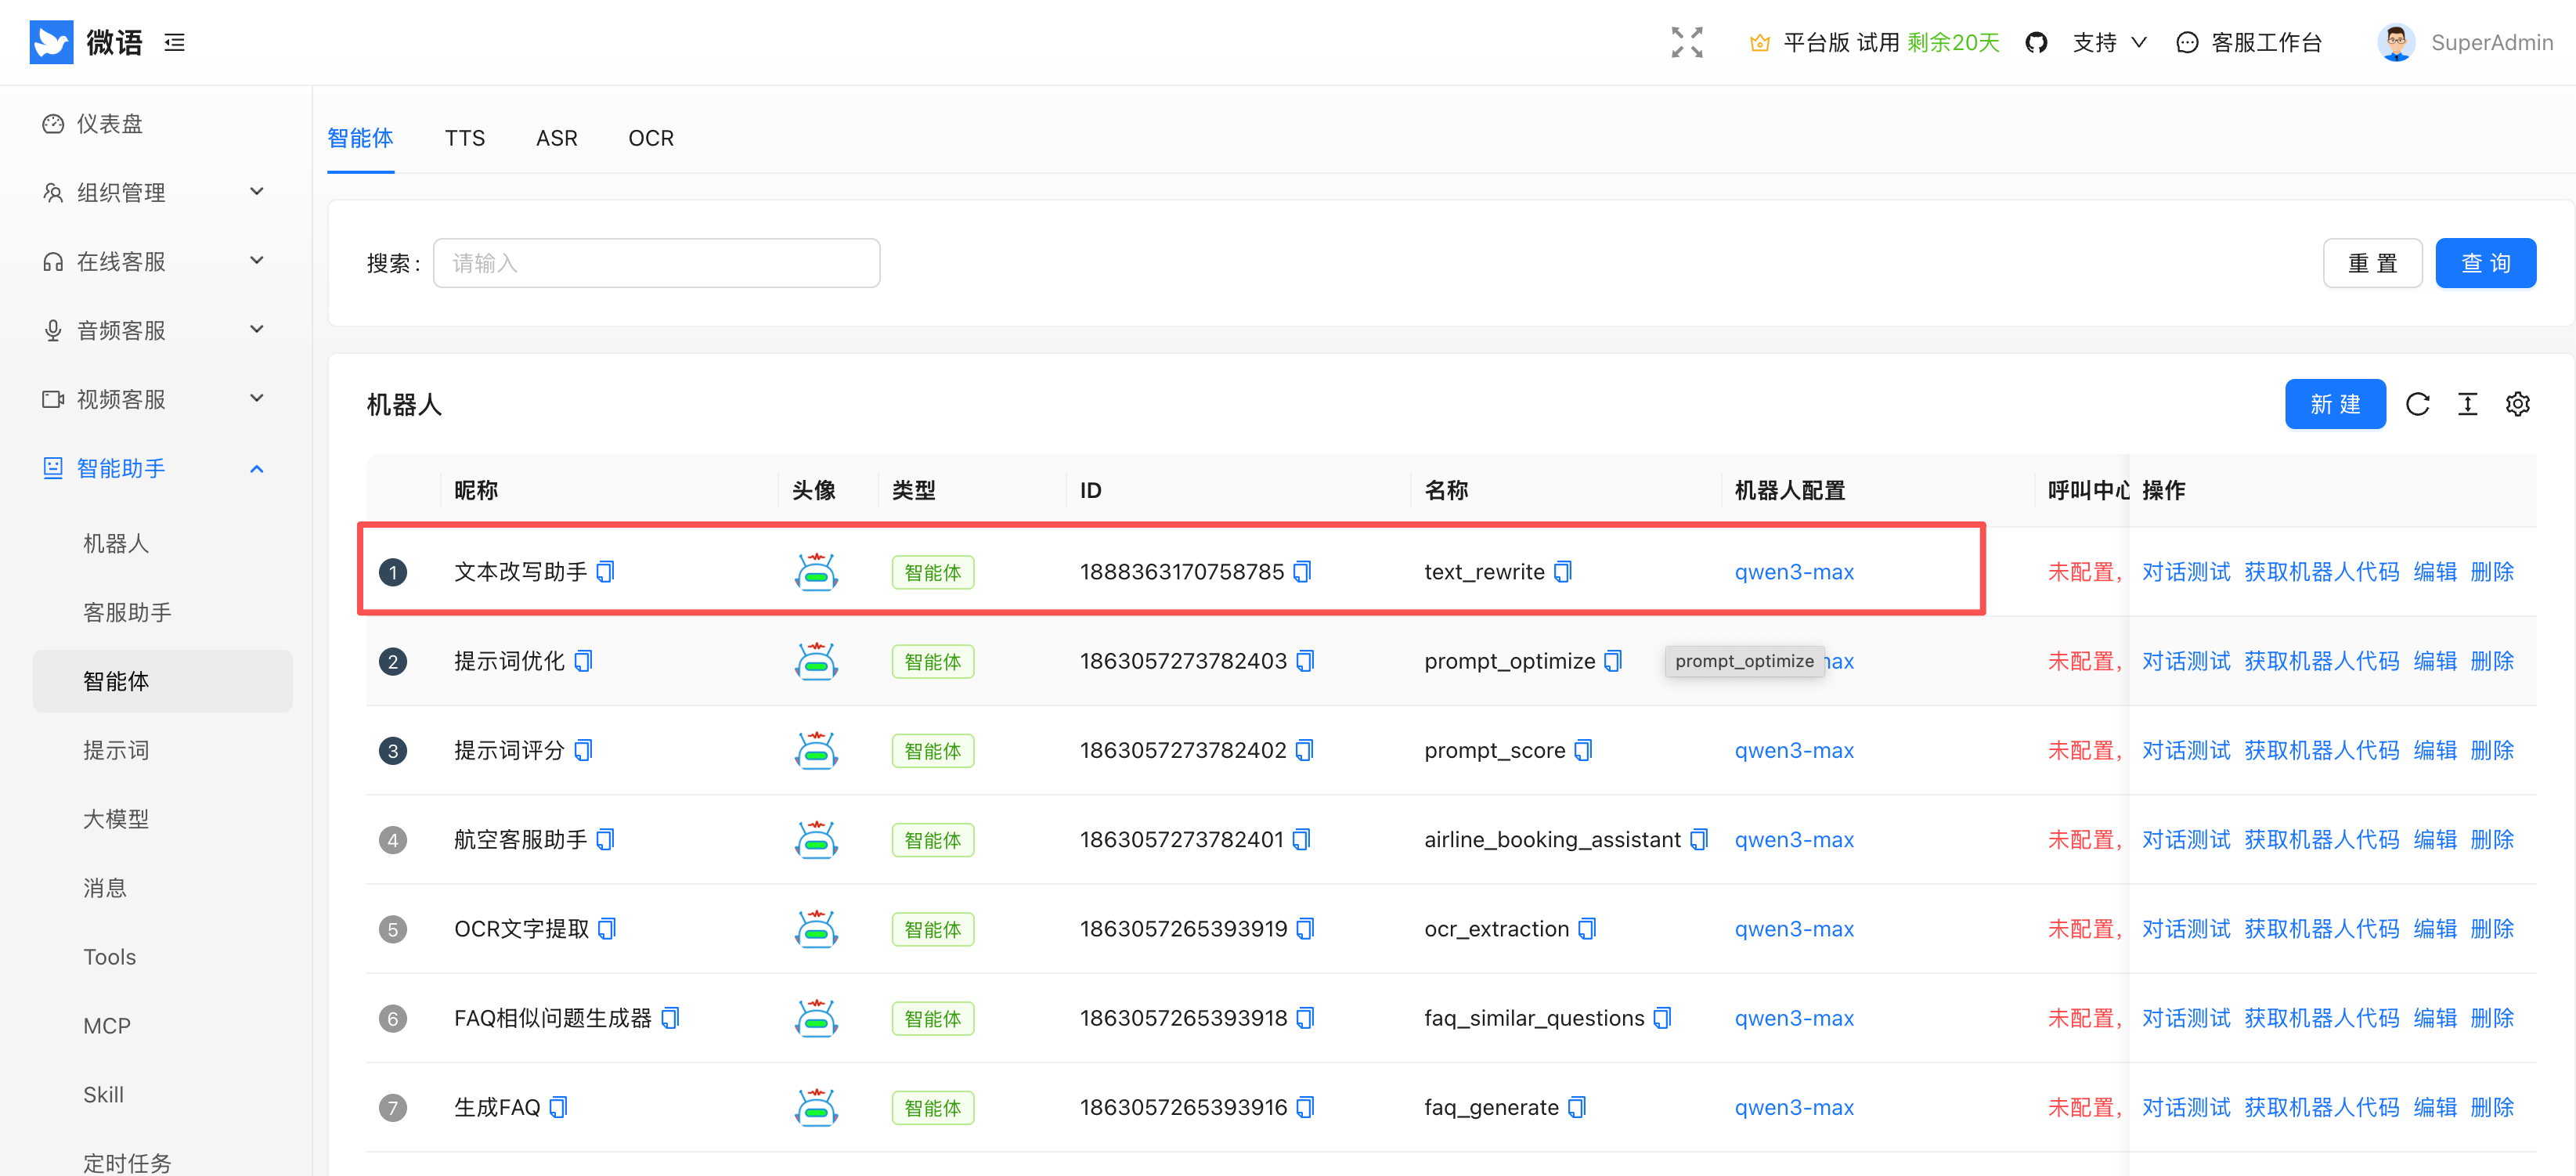Image resolution: width=2576 pixels, height=1176 pixels.
Task: Open qwen3-max config for faq_generate
Action: coord(1794,1107)
